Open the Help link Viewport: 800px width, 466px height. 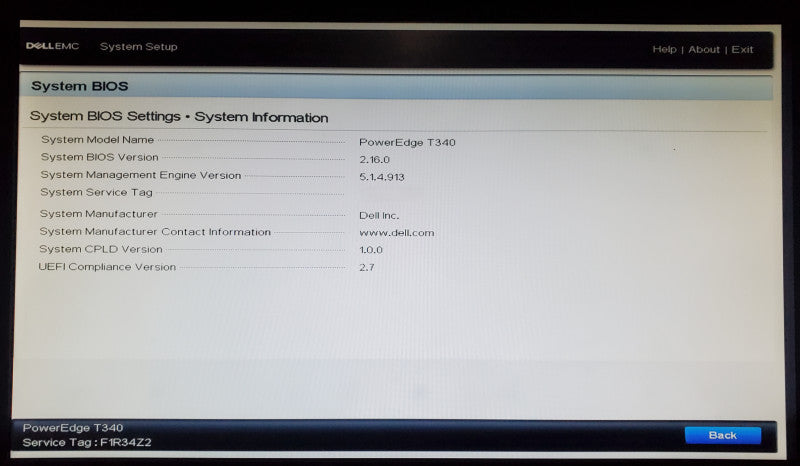(x=664, y=50)
